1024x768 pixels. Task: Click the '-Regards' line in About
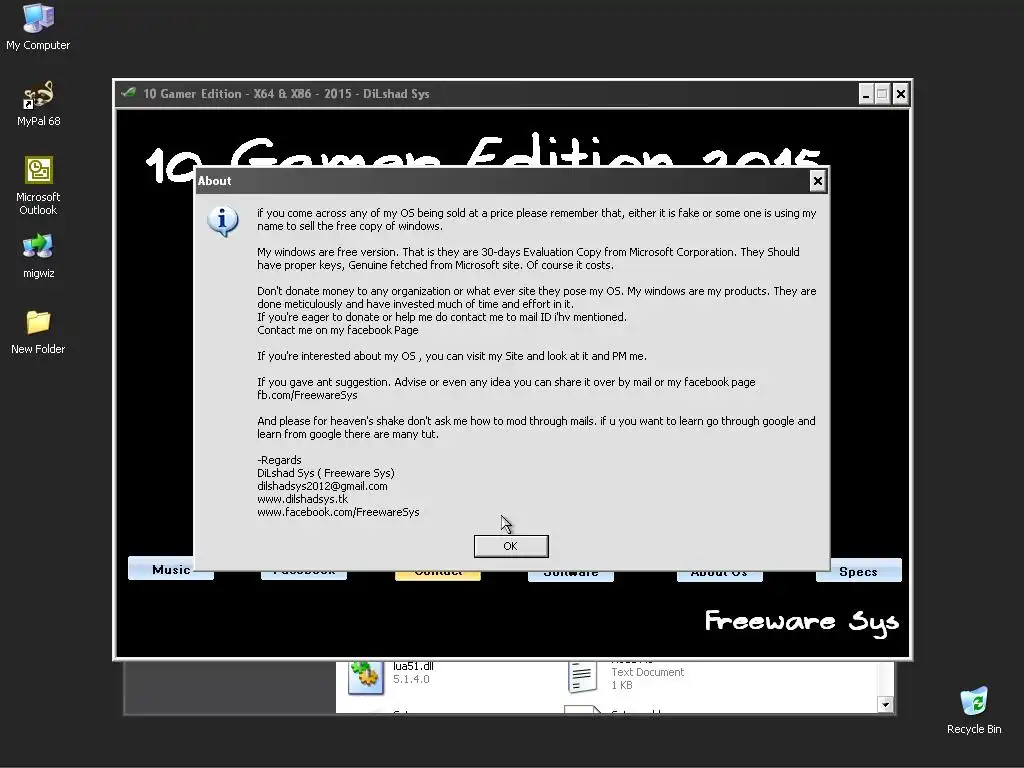pos(279,460)
